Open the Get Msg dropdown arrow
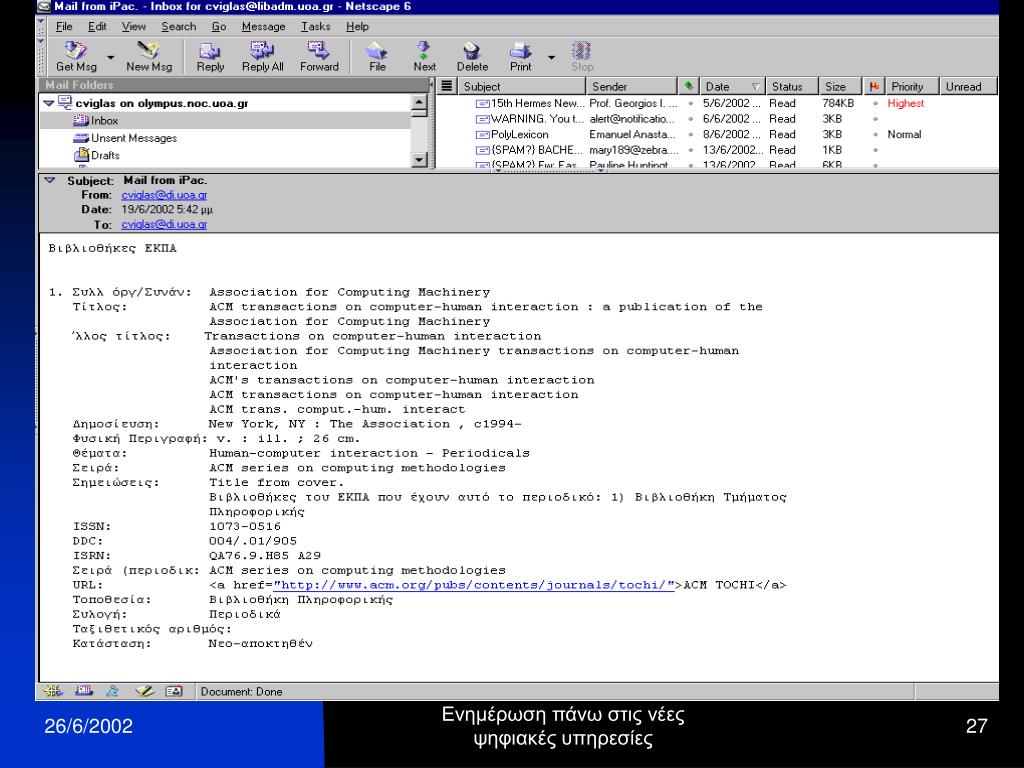The width and height of the screenshot is (1024, 768). (x=110, y=57)
